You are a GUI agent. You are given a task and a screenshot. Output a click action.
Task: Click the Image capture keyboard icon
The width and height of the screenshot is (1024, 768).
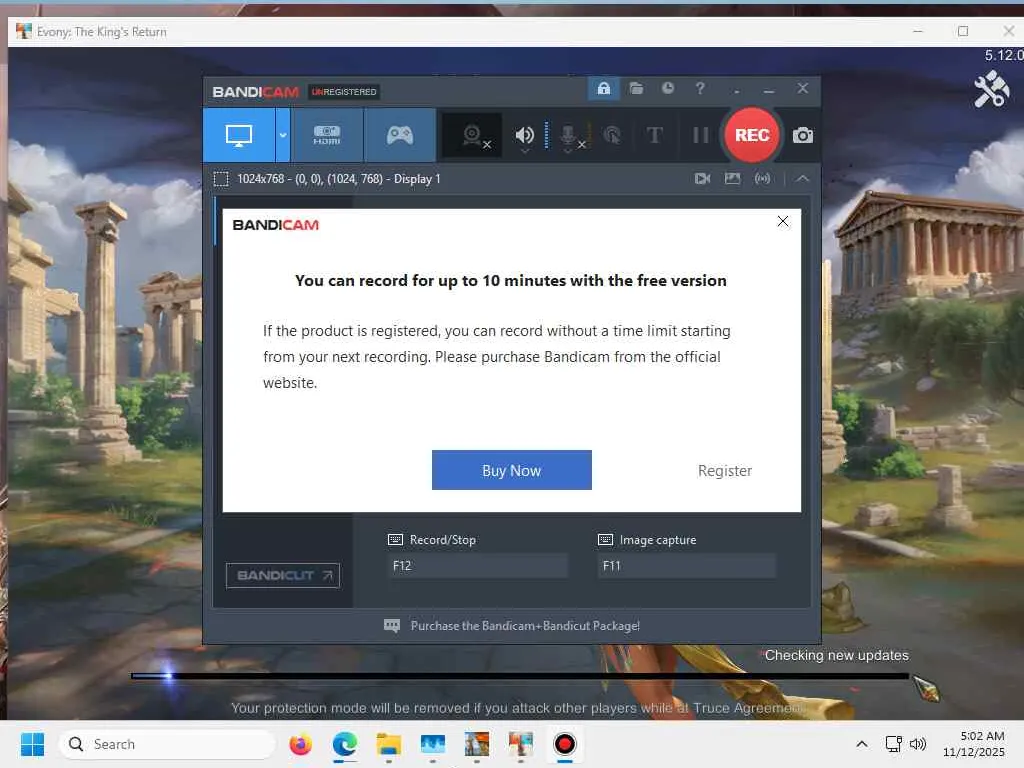[605, 539]
